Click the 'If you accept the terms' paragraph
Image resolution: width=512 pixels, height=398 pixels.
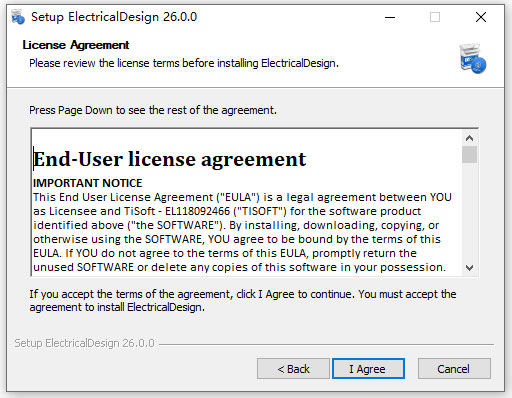click(243, 300)
